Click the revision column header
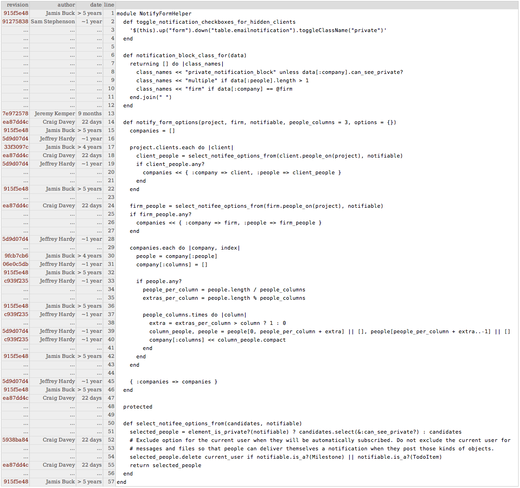The height and width of the screenshot is (488, 520). 18,5
